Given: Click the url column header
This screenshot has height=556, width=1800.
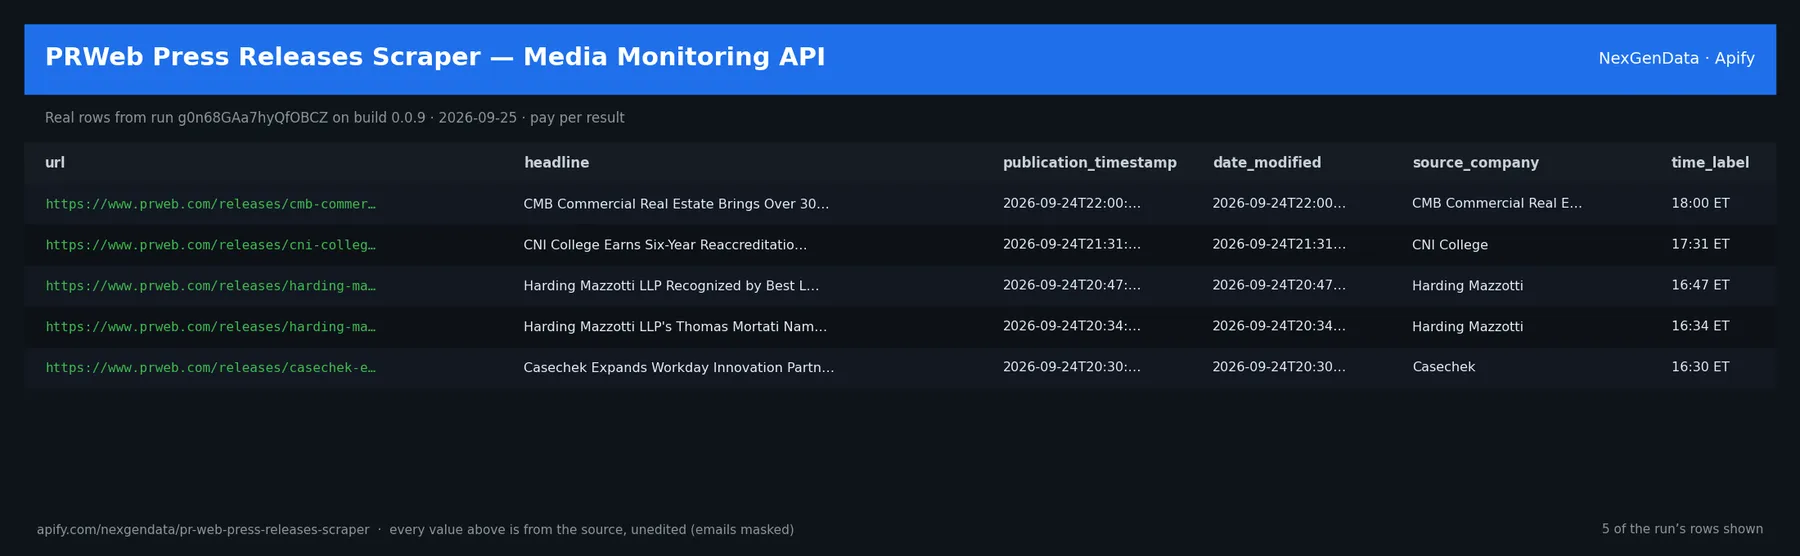Looking at the screenshot, I should click(55, 163).
